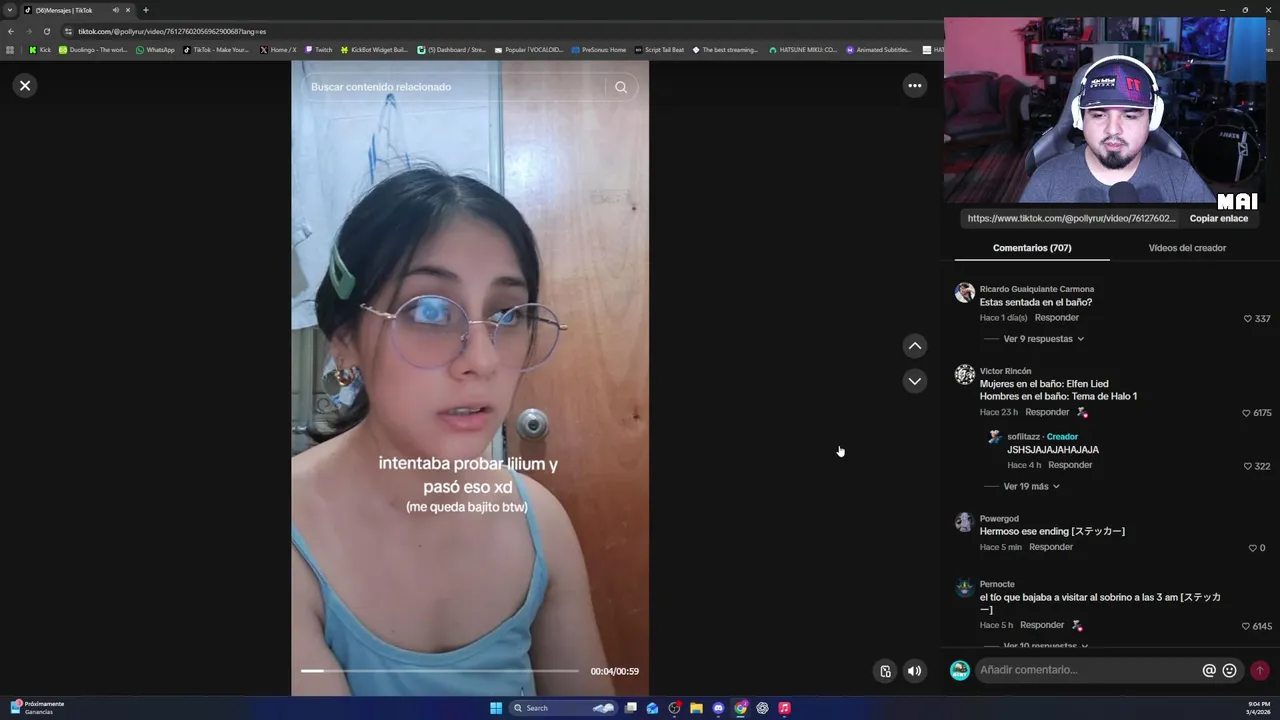Mute the video with speaker icon
Viewport: 1280px width, 720px height.
click(x=914, y=671)
